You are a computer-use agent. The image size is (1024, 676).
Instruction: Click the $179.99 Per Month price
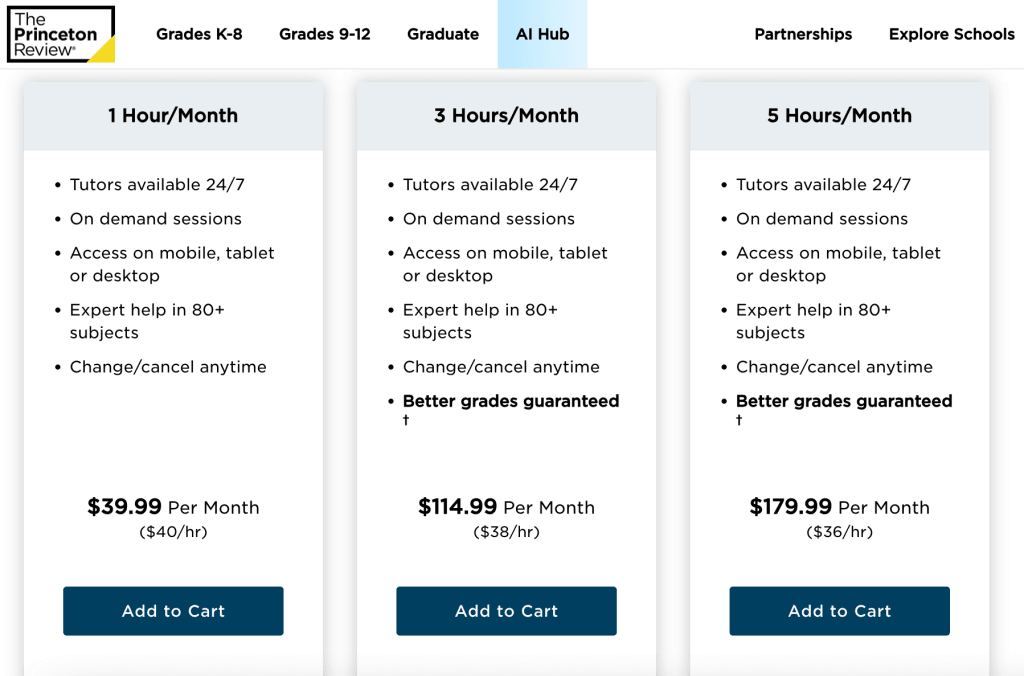[839, 507]
